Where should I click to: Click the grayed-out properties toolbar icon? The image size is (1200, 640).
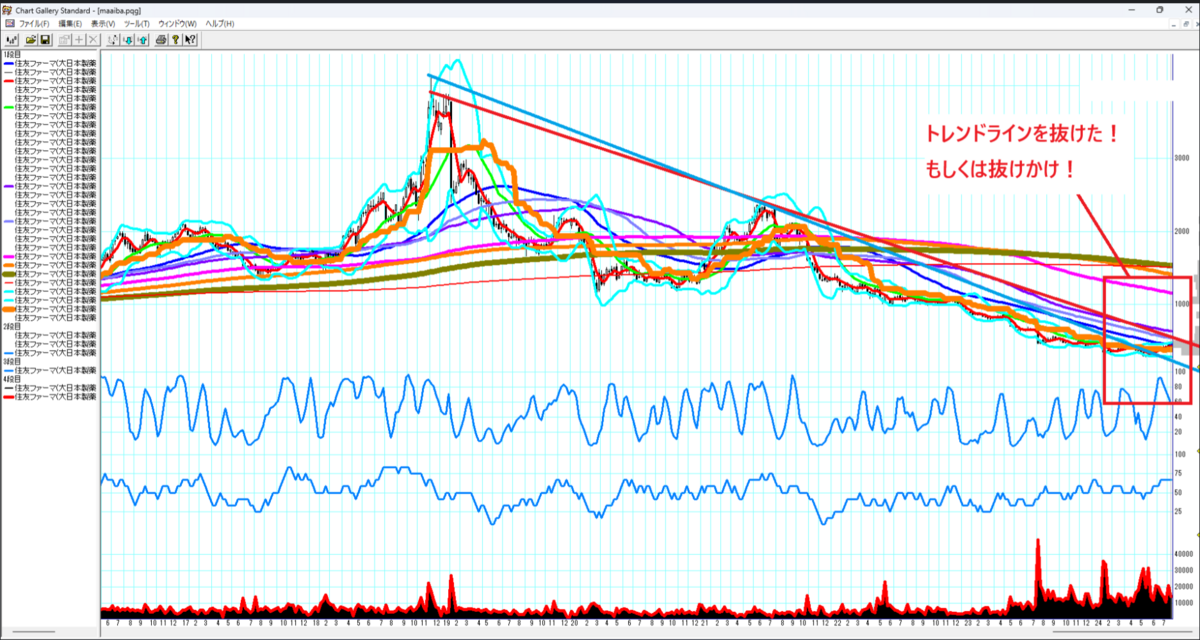pyautogui.click(x=64, y=40)
